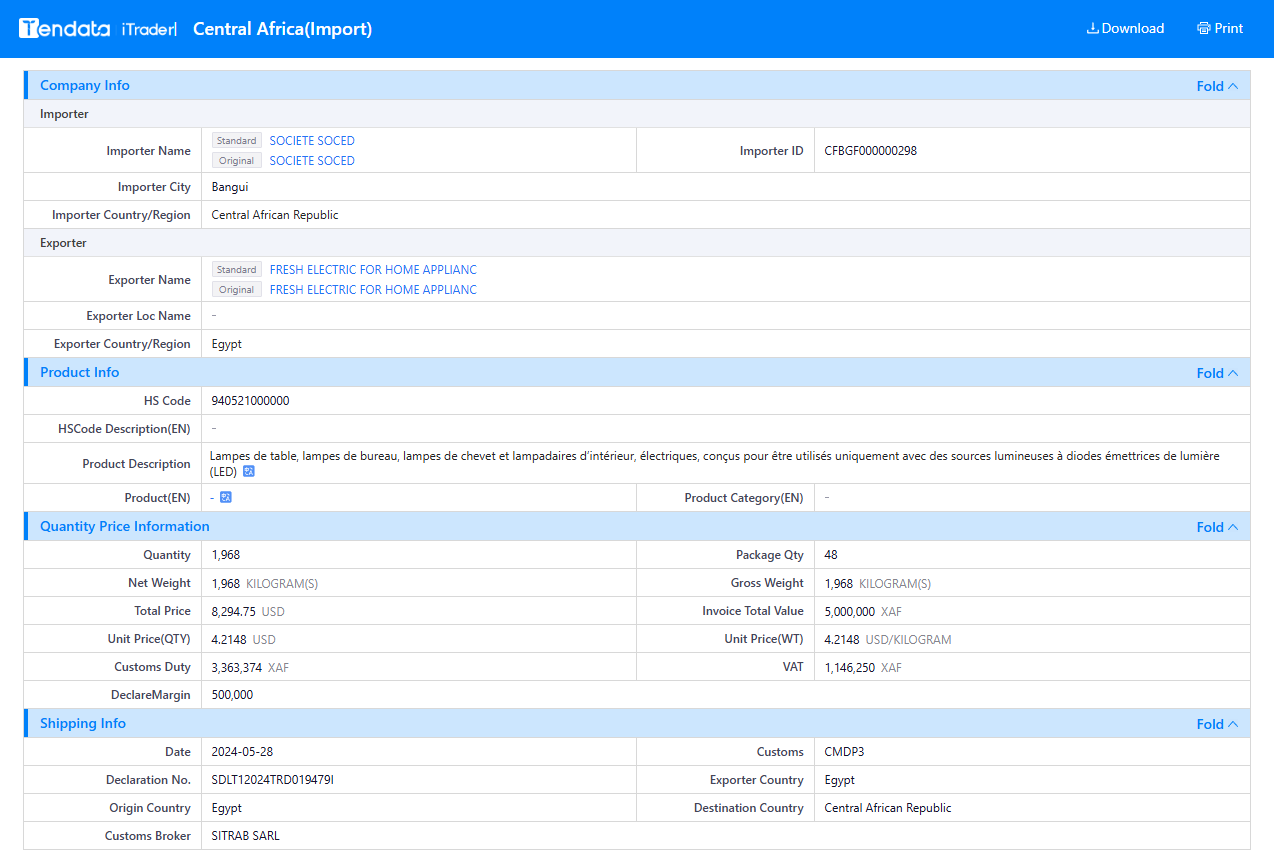Click the Standard tag beside exporter name
1274x865 pixels.
click(x=237, y=270)
